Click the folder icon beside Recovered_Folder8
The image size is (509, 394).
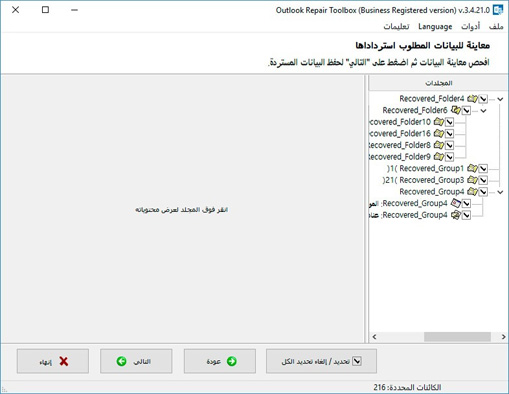pos(439,145)
